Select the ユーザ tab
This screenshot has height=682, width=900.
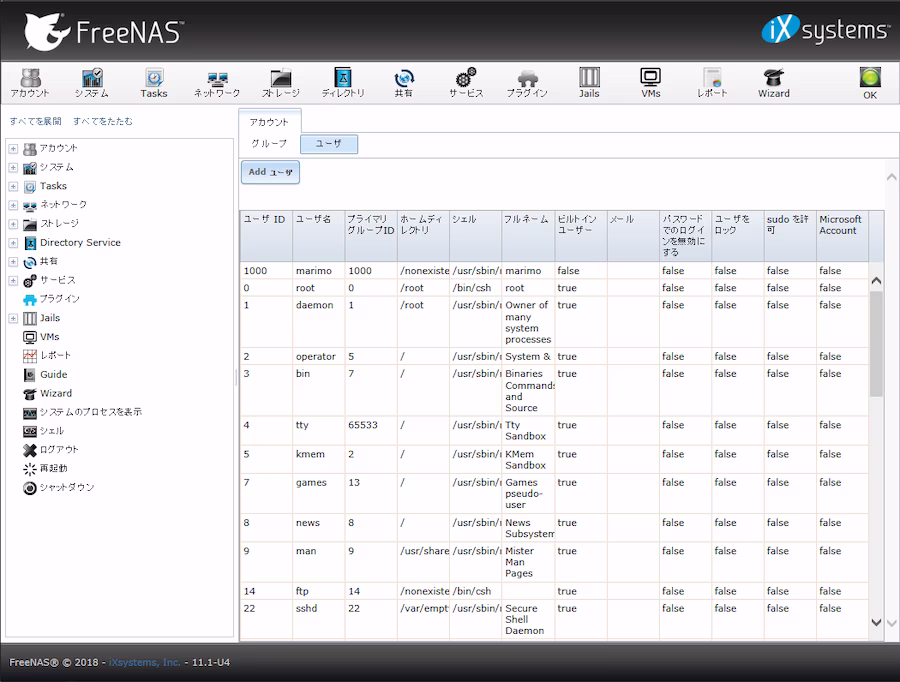tap(329, 144)
